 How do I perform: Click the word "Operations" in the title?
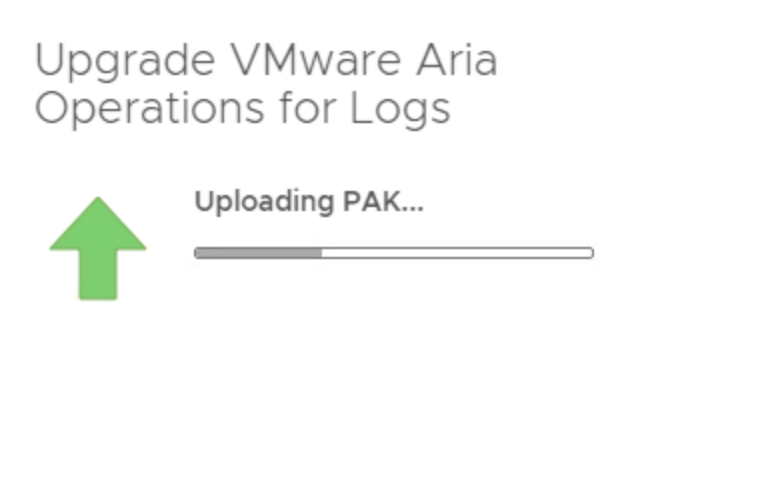coord(150,110)
